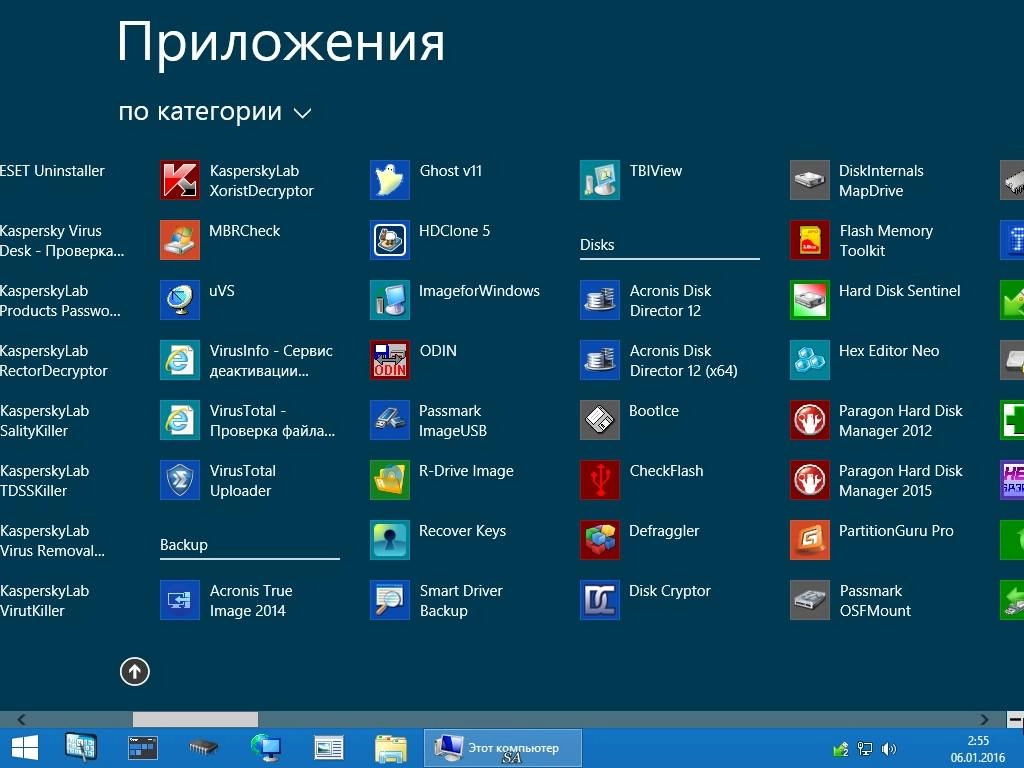The width and height of the screenshot is (1024, 768).
Task: Open Acronis Disk Director 12 (x64) icon
Action: pos(600,360)
